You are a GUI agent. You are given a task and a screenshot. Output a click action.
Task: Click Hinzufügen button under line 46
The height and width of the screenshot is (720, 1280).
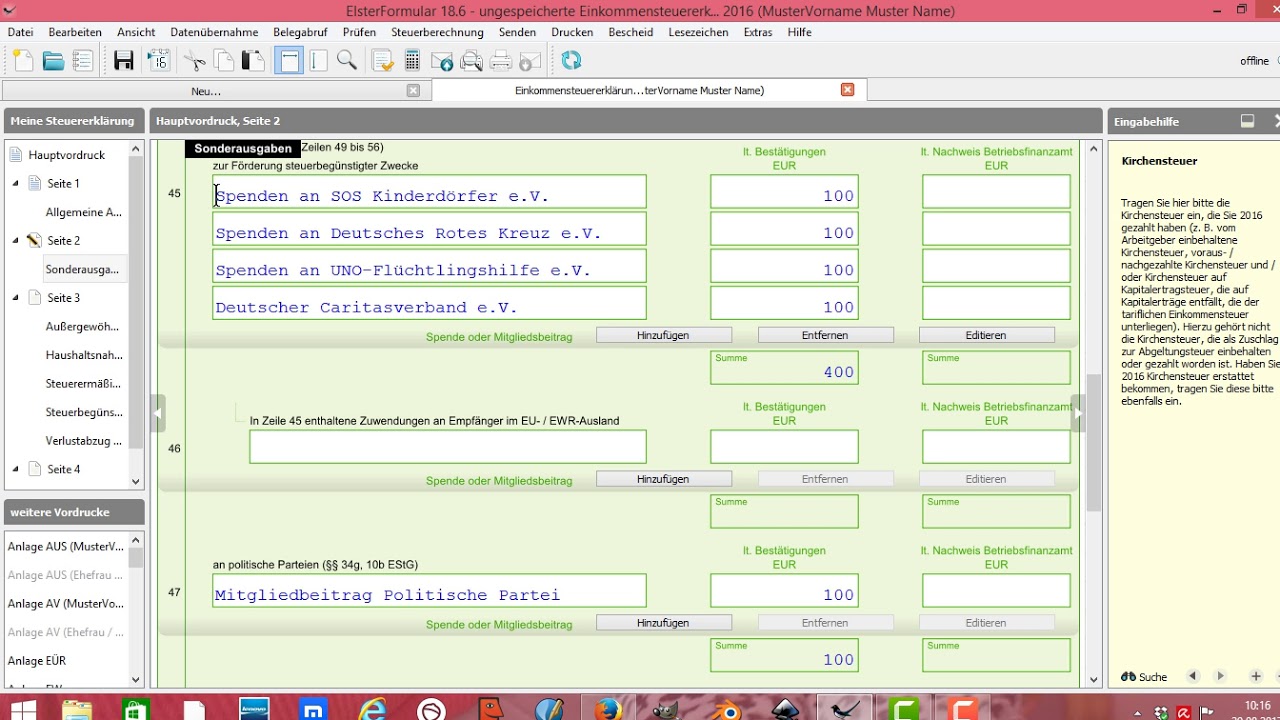664,479
